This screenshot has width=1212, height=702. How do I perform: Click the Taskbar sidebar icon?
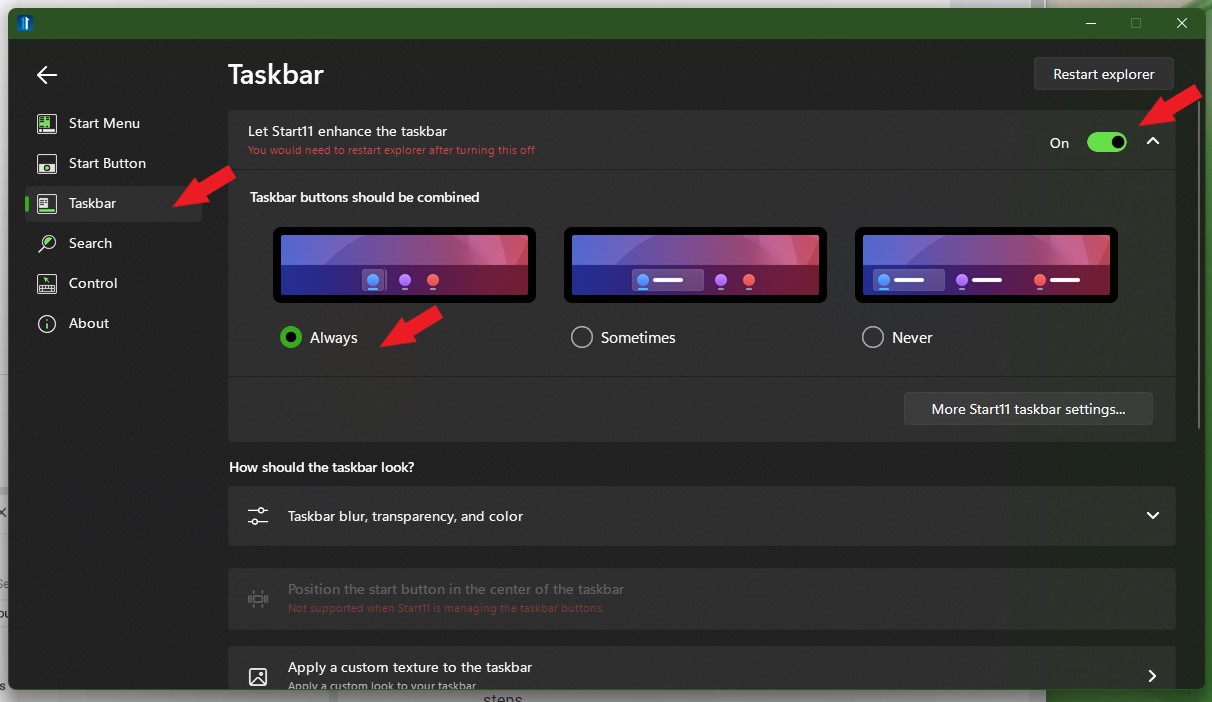point(47,204)
